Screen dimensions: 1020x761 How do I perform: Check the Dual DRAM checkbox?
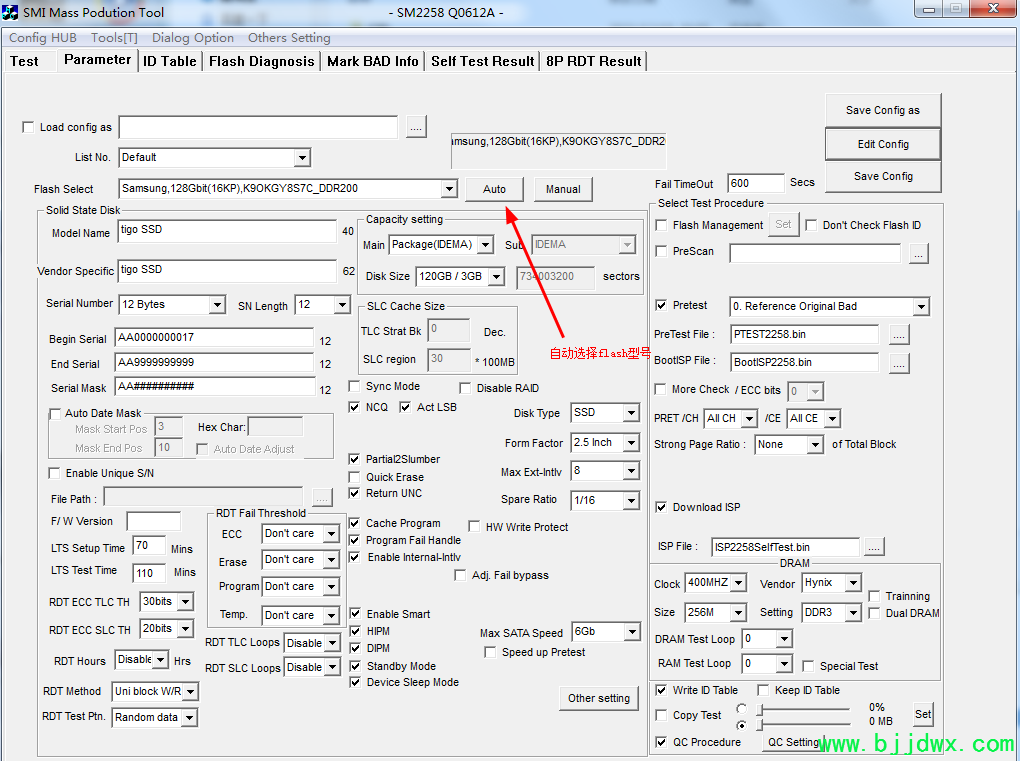[x=874, y=613]
